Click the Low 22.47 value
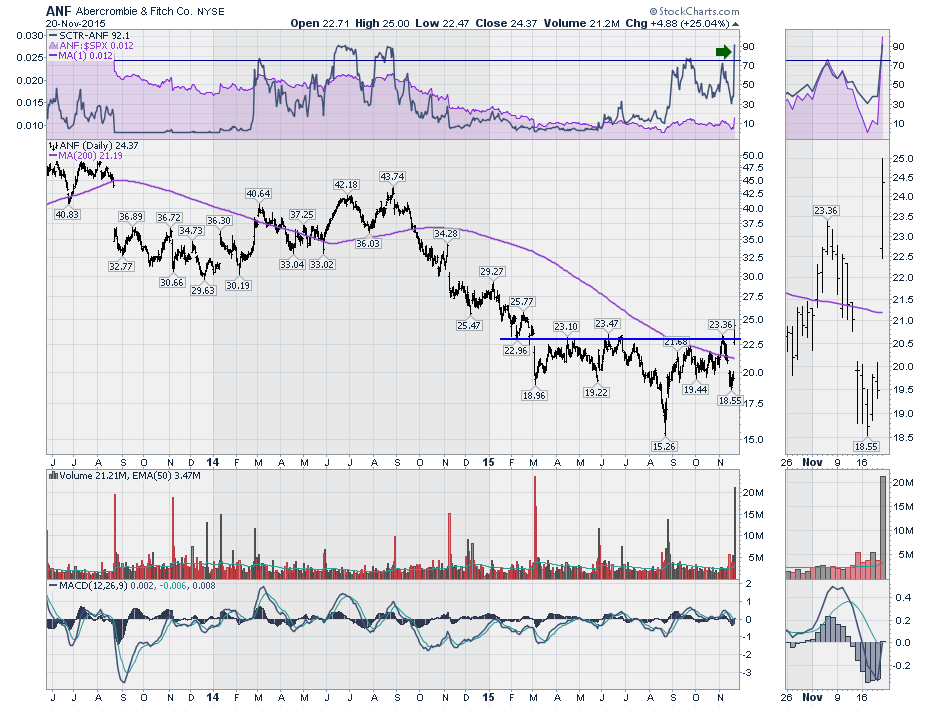 click(442, 23)
